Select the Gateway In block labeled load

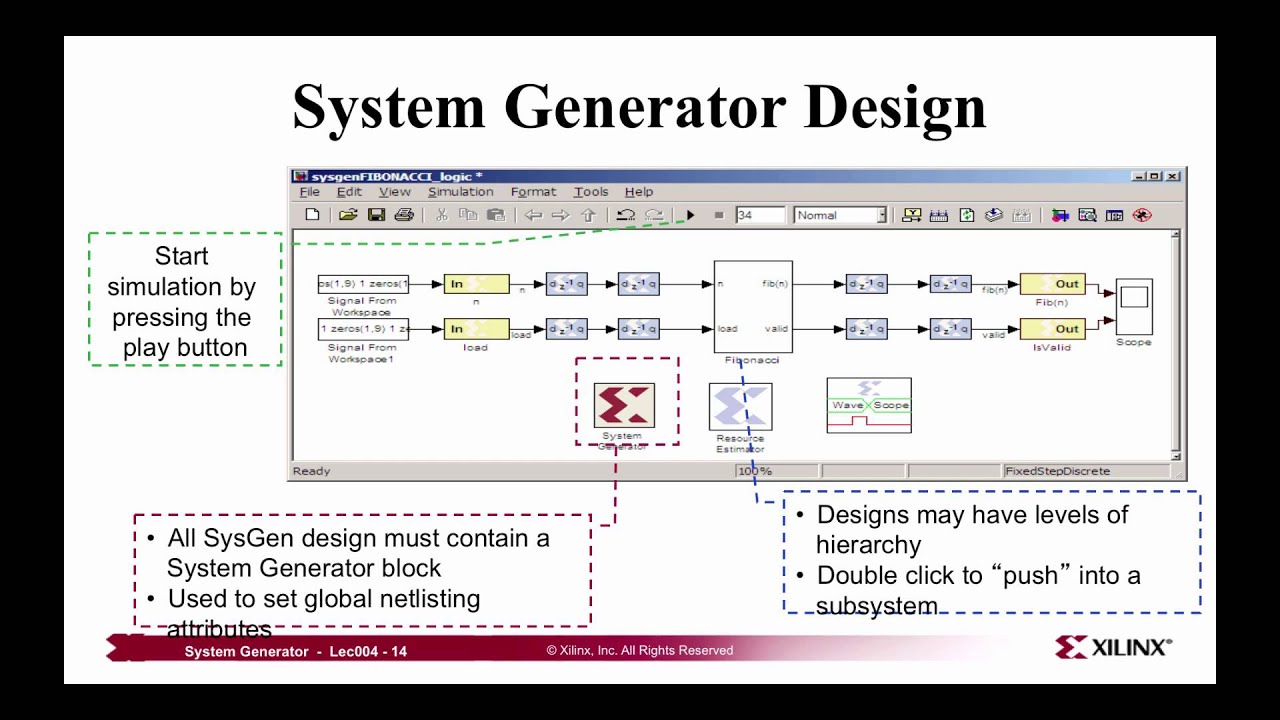click(x=476, y=329)
